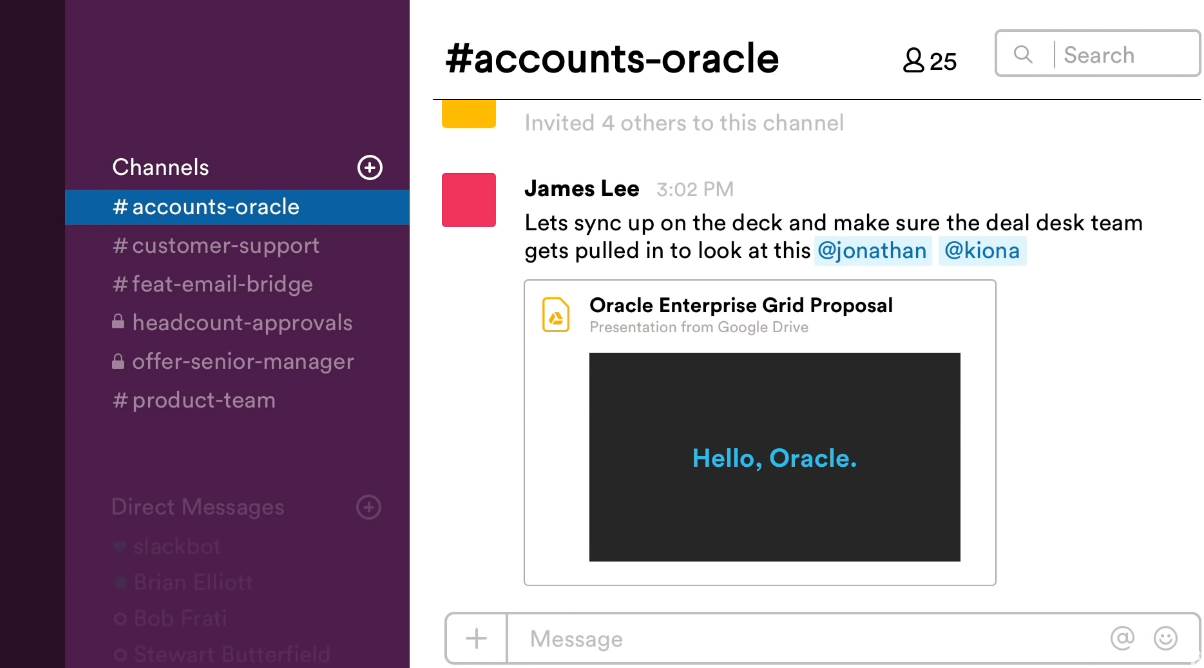Click the Hello, Oracle presentation preview

[774, 457]
